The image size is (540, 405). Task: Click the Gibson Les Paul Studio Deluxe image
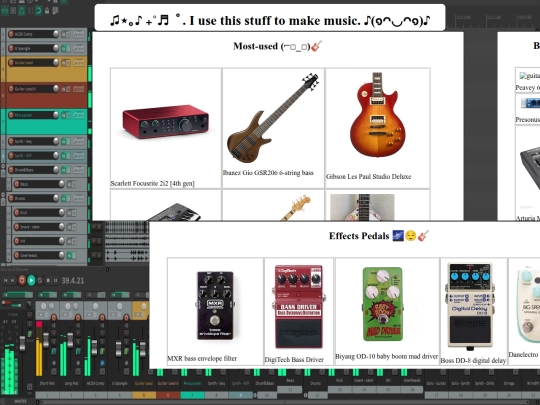tap(378, 115)
